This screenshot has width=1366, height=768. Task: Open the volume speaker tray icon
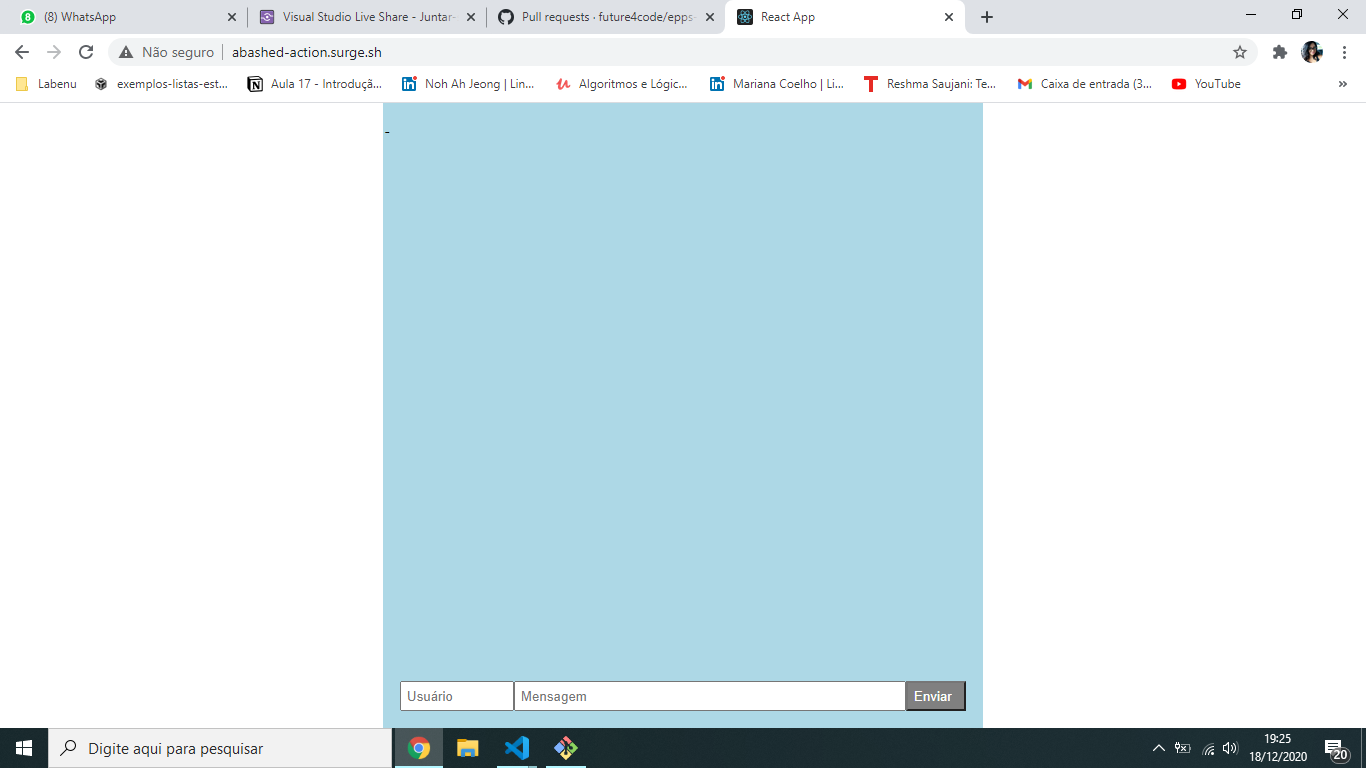[1231, 748]
